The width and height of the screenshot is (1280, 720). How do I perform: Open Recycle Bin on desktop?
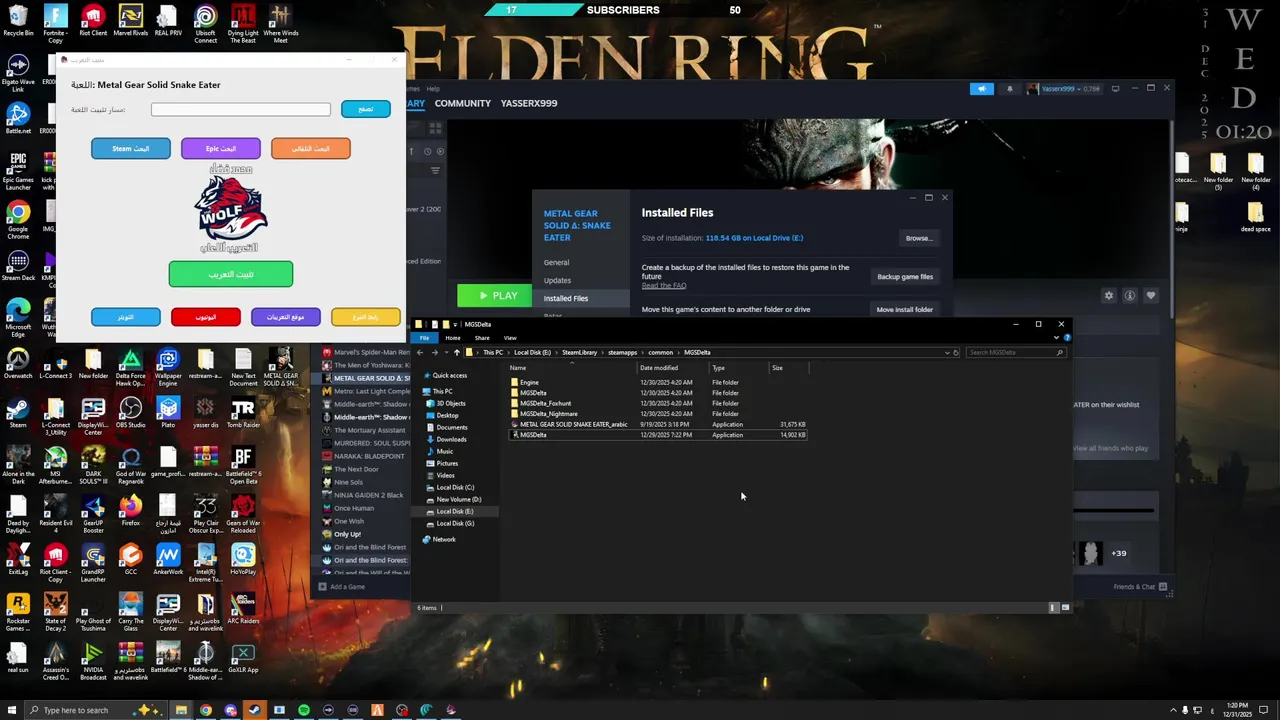coord(18,21)
